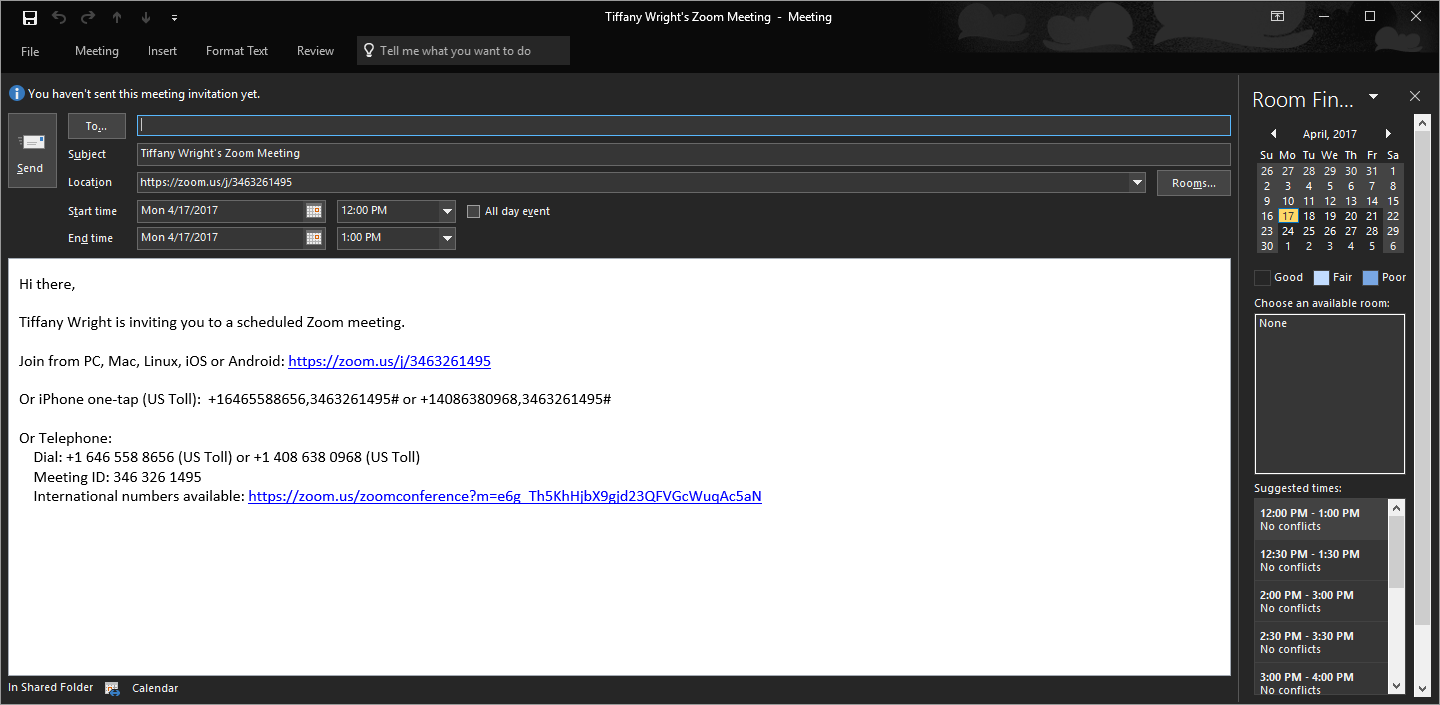
Task: Open the 12:00 PM start time dropdown
Action: [x=447, y=211]
